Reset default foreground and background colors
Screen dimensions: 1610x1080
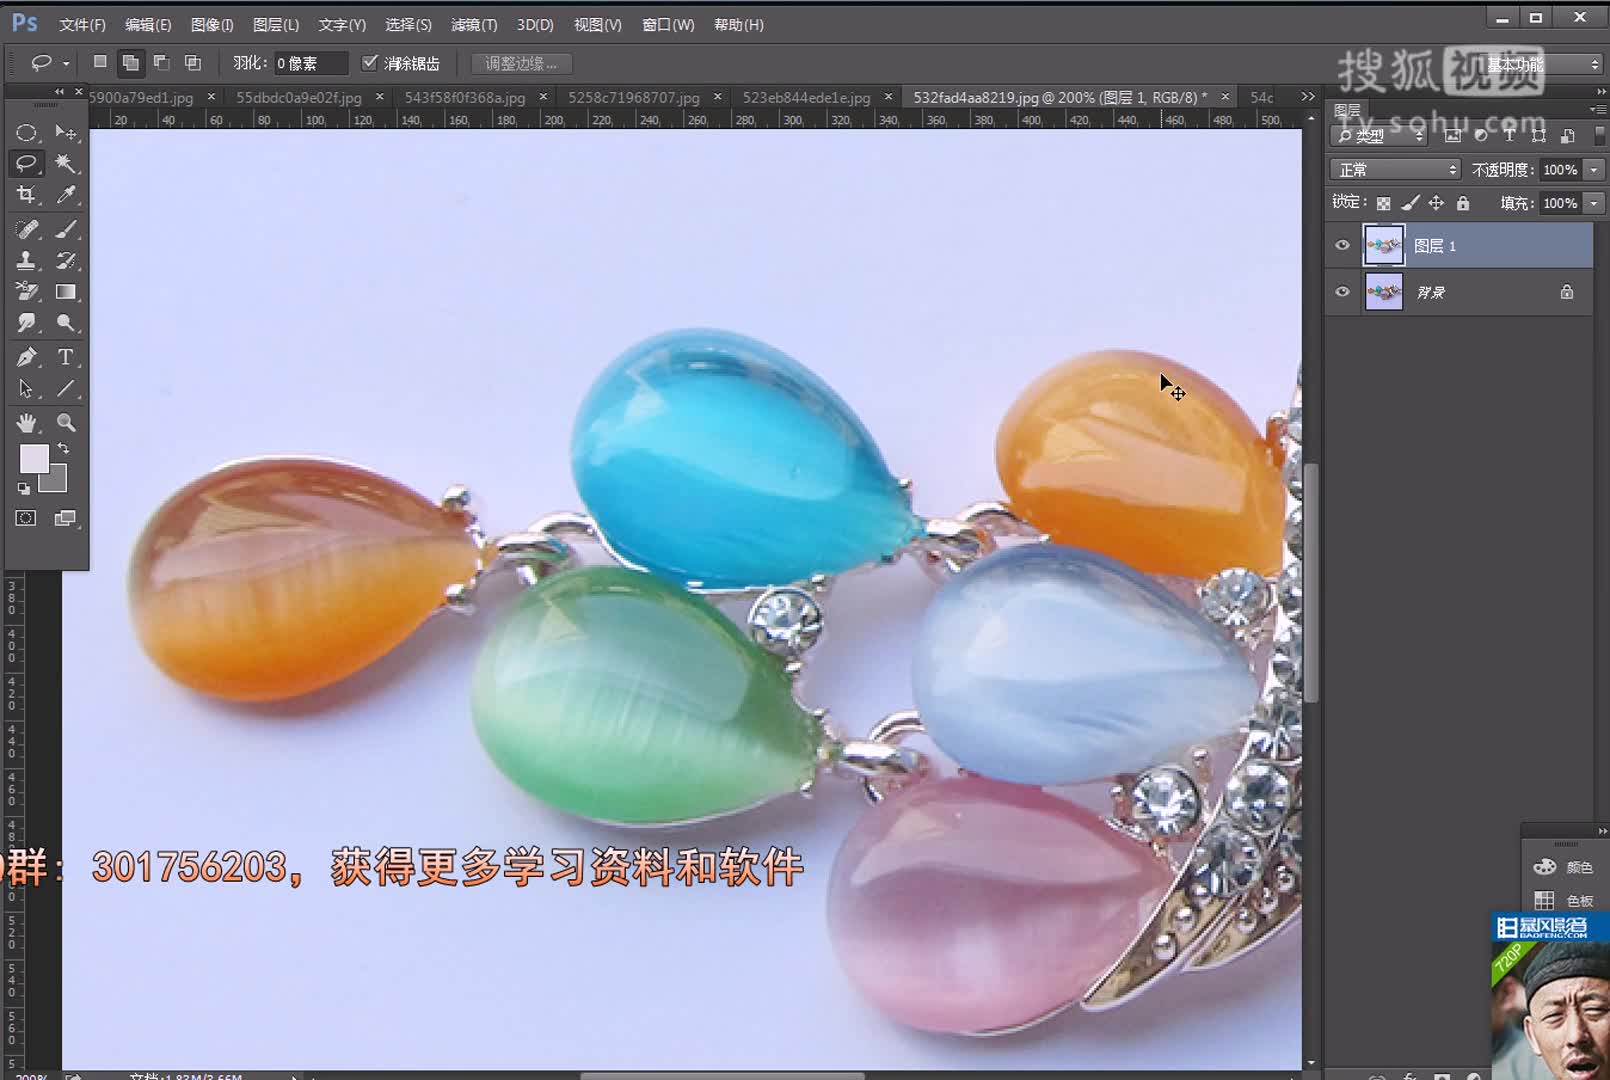coord(23,488)
